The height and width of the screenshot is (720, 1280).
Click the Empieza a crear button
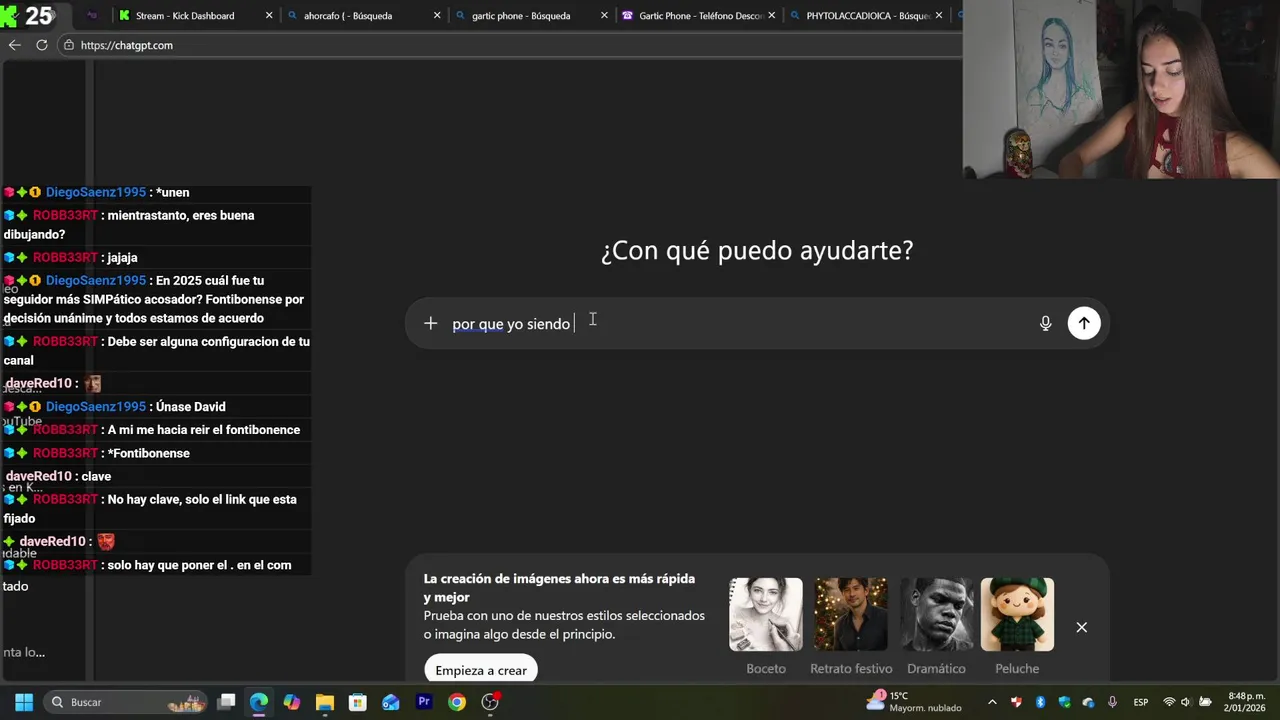click(x=481, y=670)
